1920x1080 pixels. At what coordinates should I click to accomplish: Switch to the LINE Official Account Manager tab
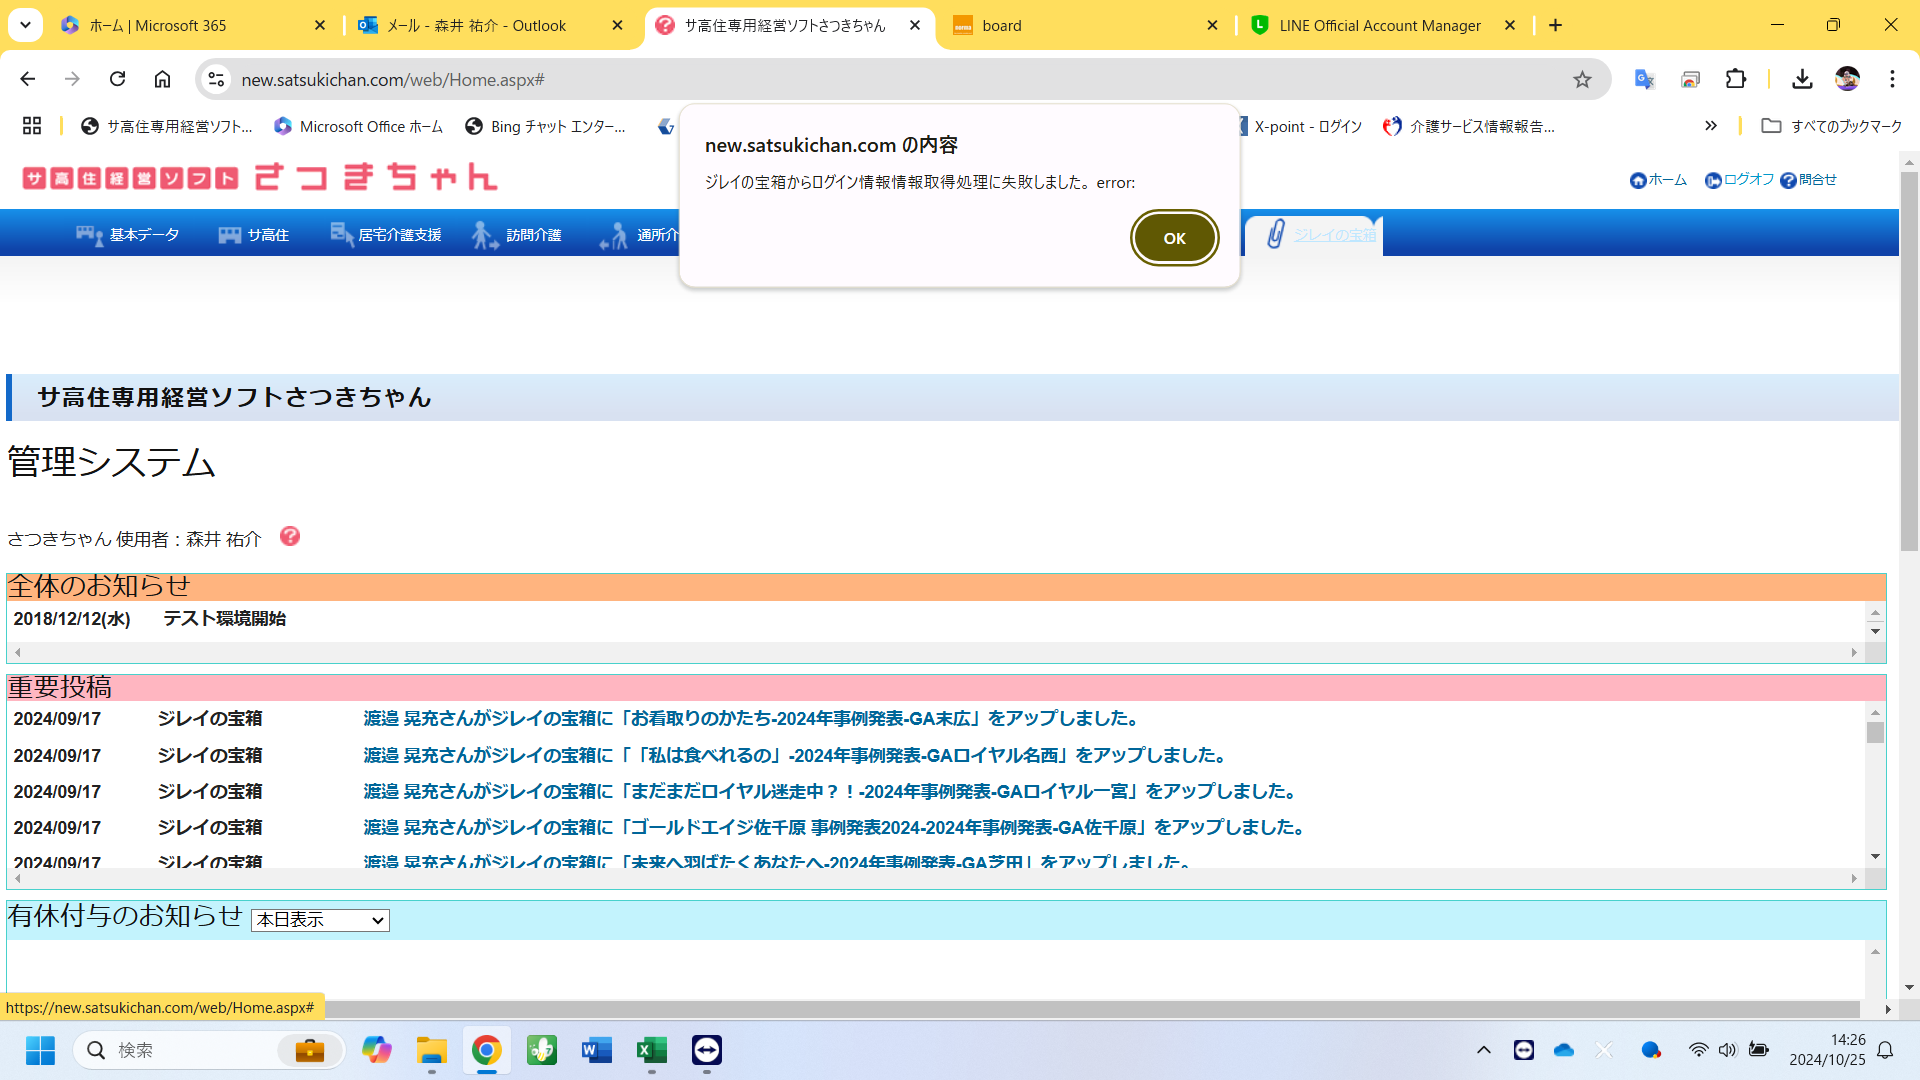(x=1380, y=26)
